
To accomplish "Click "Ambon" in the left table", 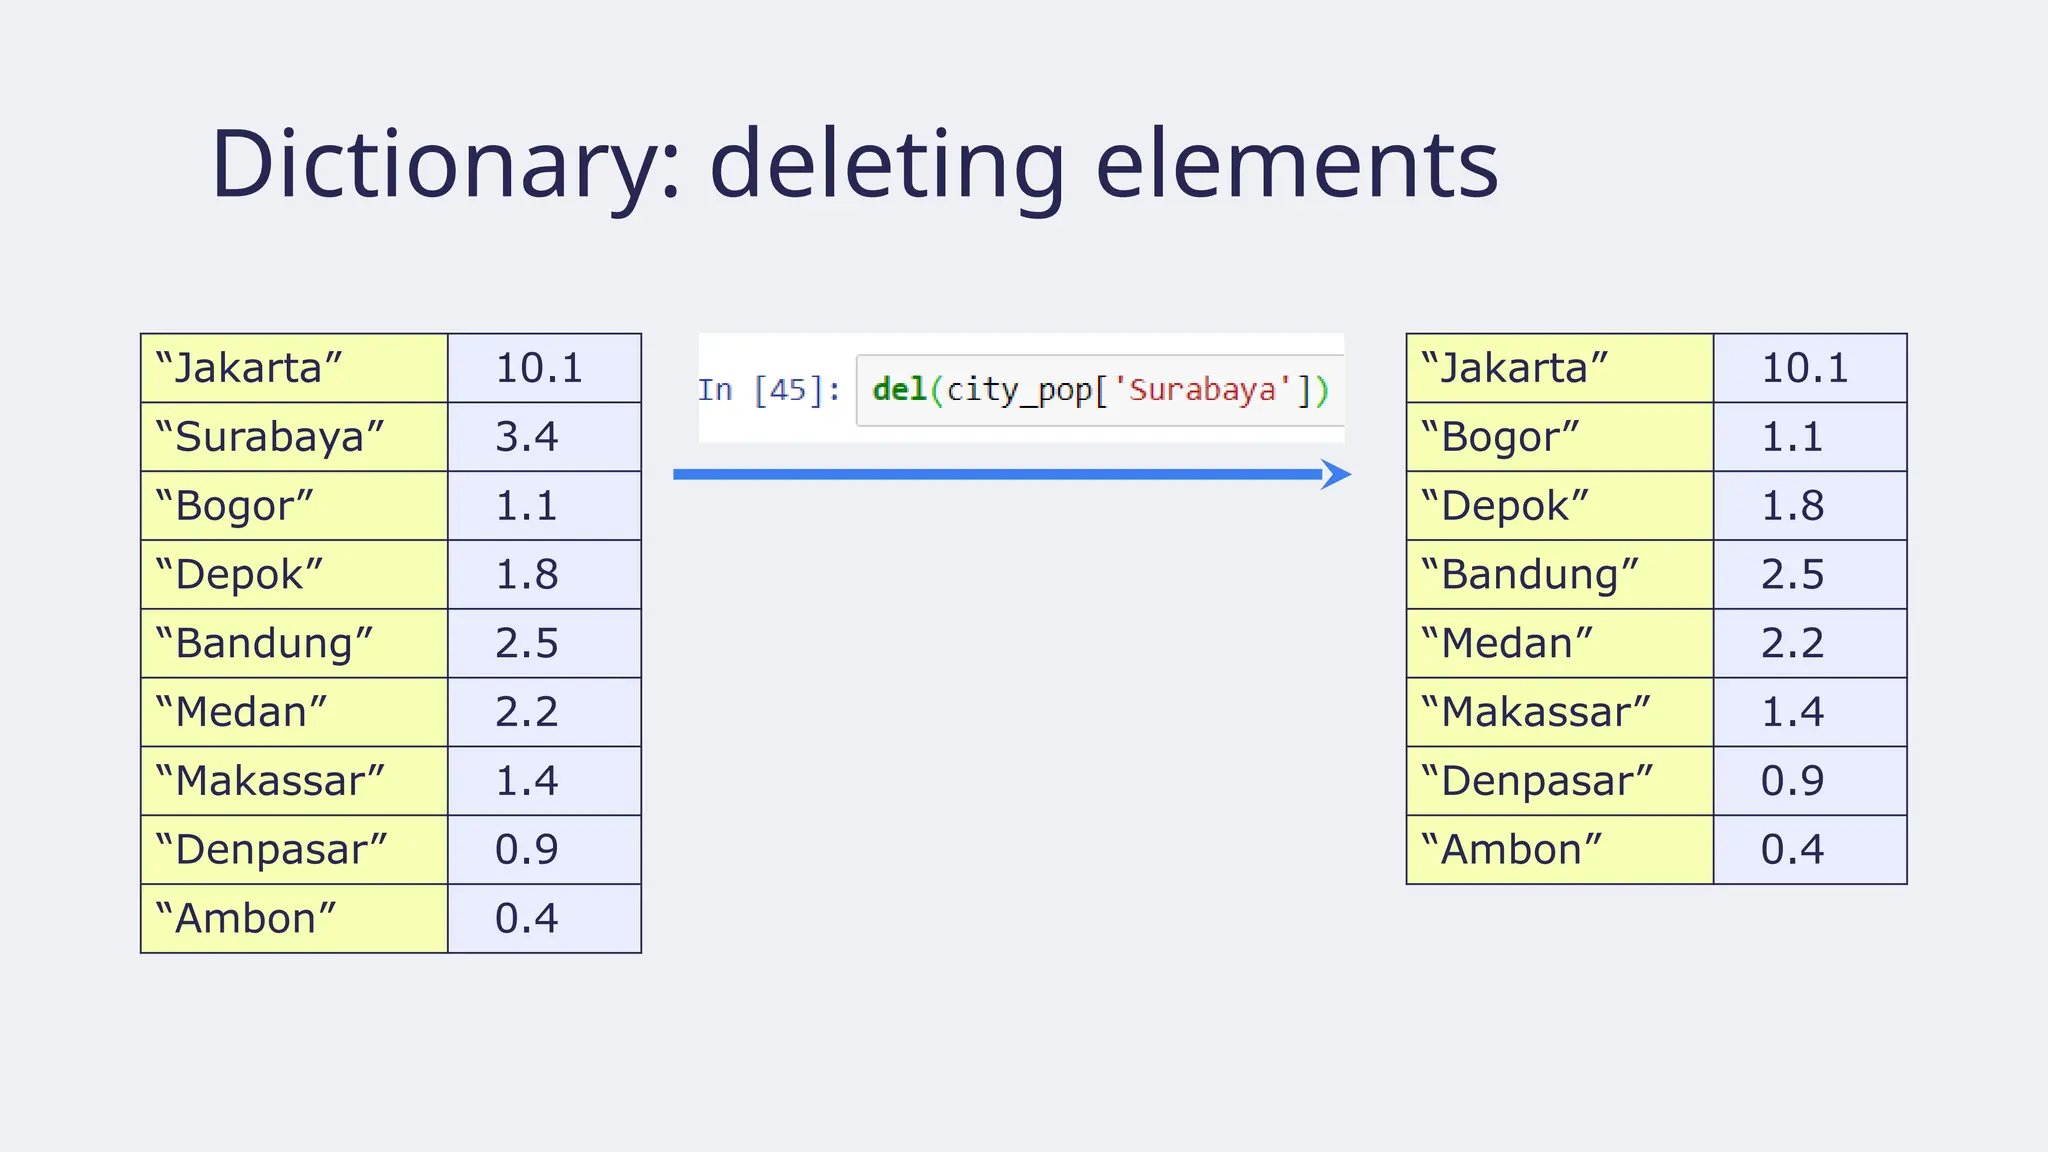I will coord(294,919).
